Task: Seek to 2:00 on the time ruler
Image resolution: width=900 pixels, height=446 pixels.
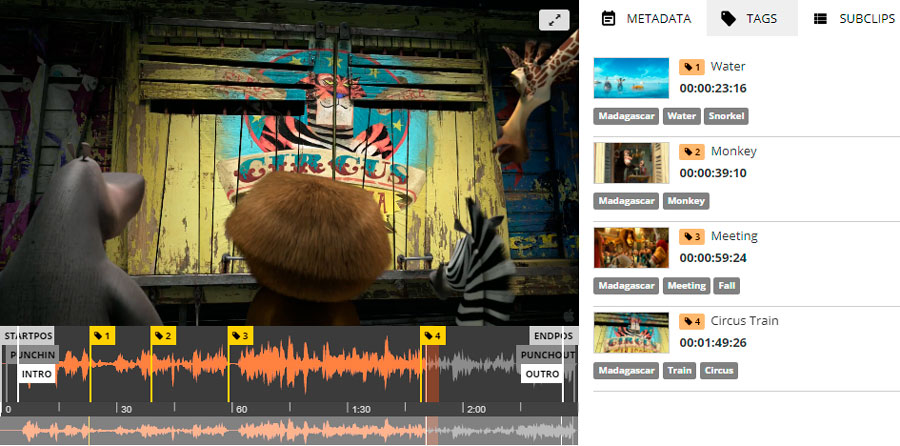Action: click(x=476, y=409)
